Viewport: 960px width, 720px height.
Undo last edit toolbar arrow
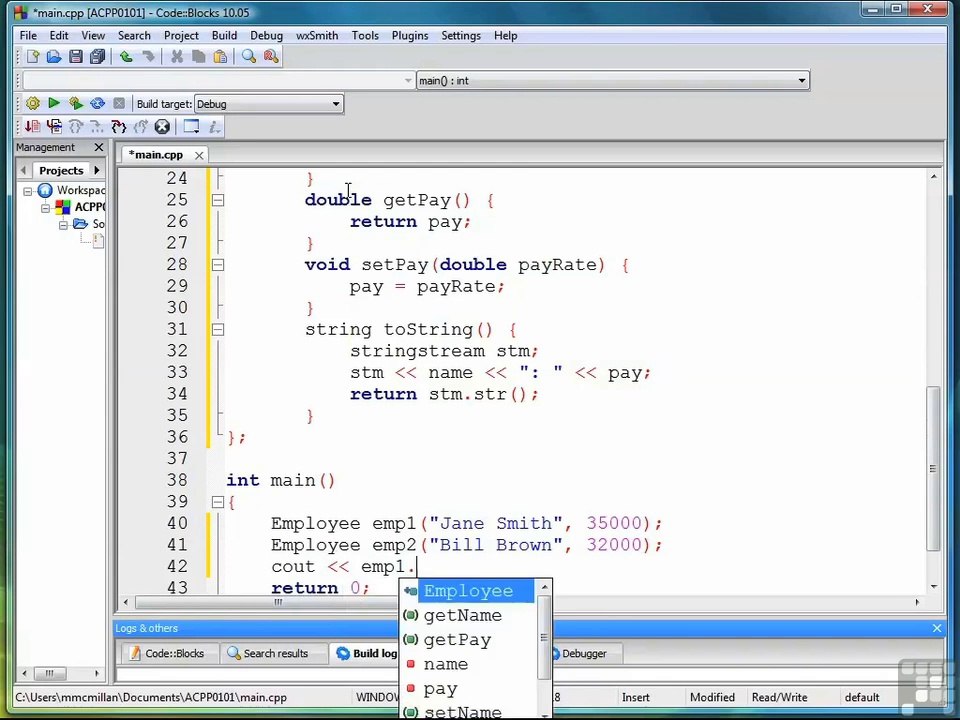click(x=126, y=57)
